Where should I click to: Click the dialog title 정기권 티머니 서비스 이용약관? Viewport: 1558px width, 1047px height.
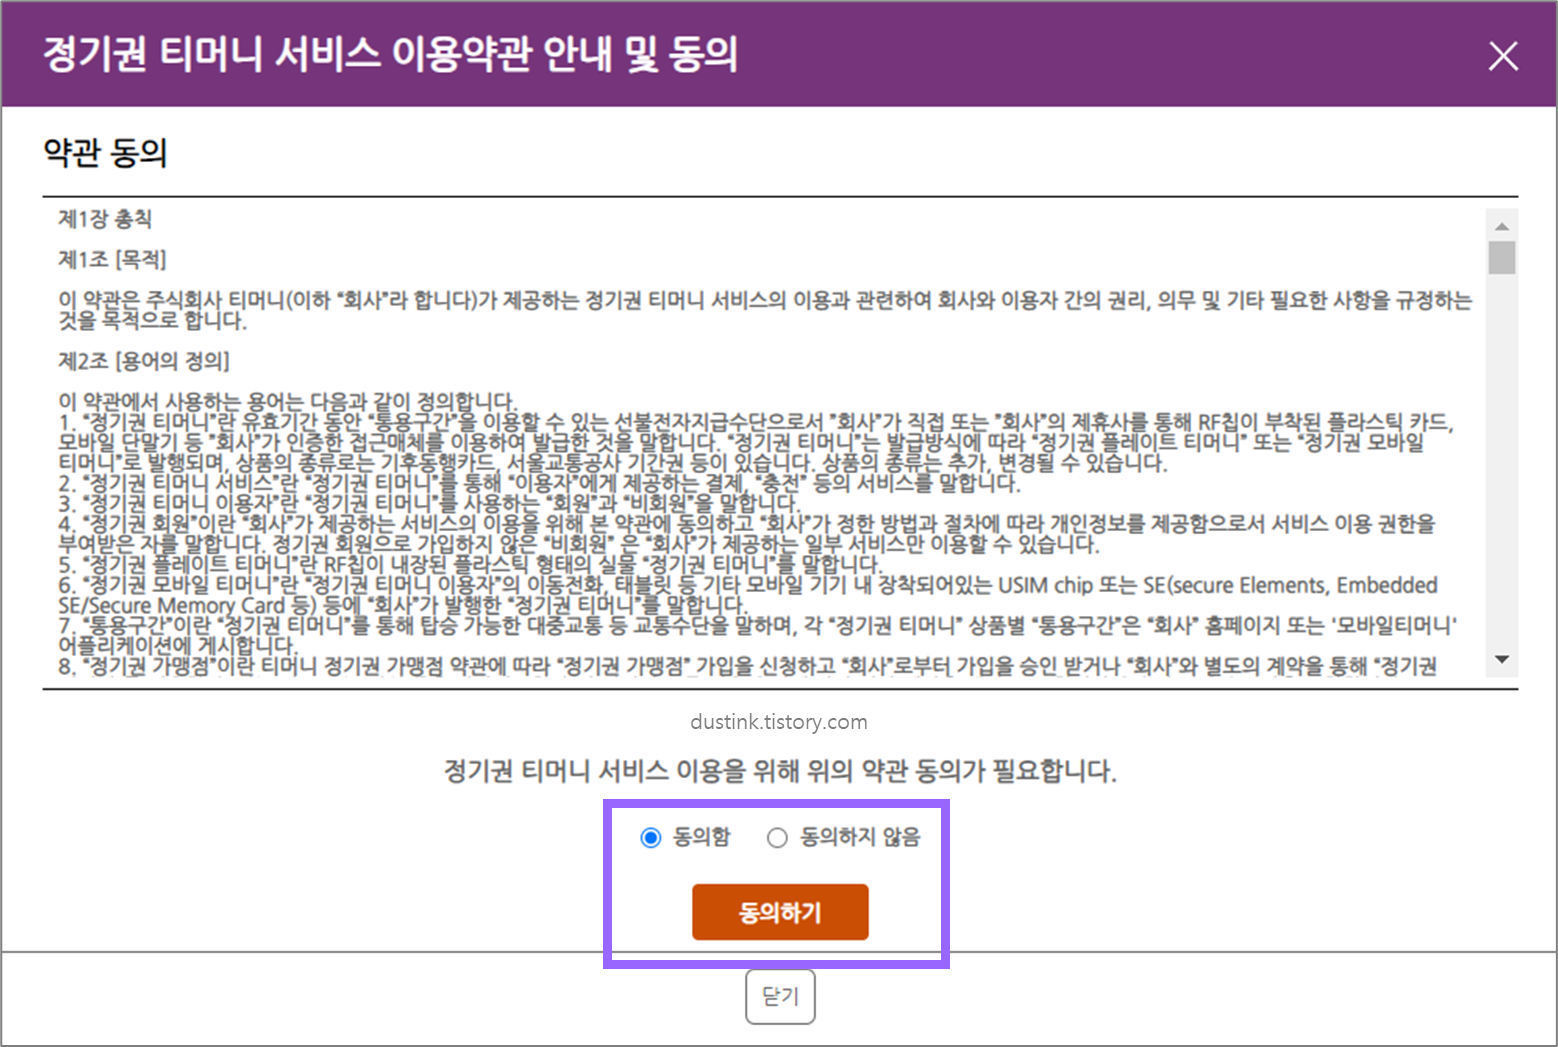pos(390,54)
